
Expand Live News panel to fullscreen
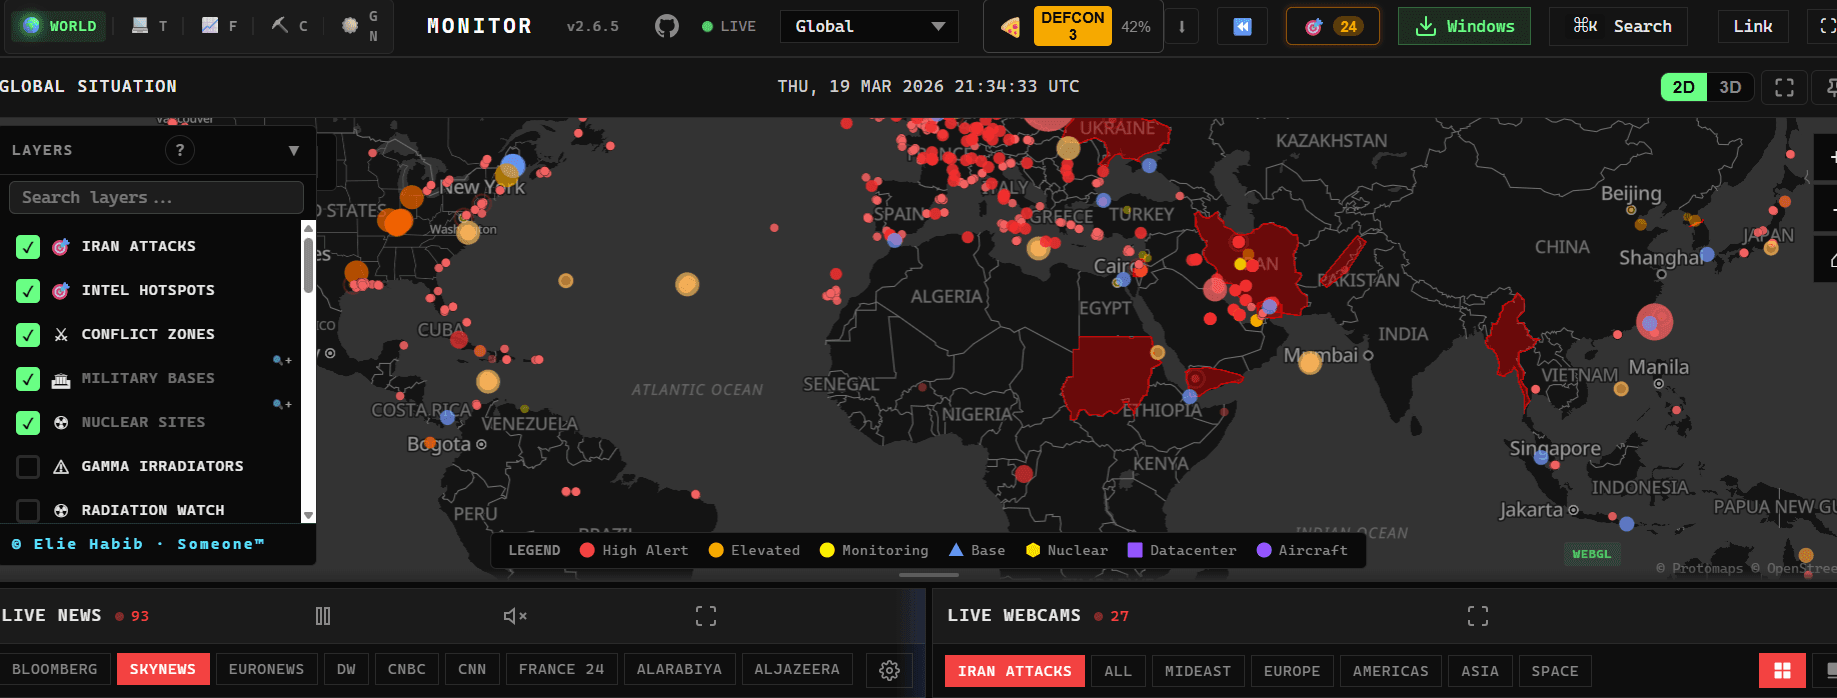(706, 616)
